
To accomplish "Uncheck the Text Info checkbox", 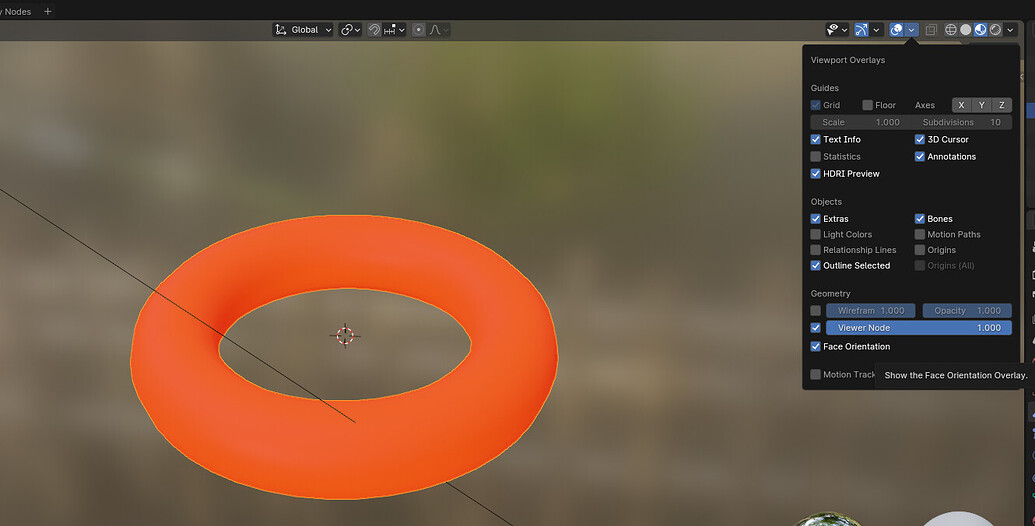I will 816,139.
